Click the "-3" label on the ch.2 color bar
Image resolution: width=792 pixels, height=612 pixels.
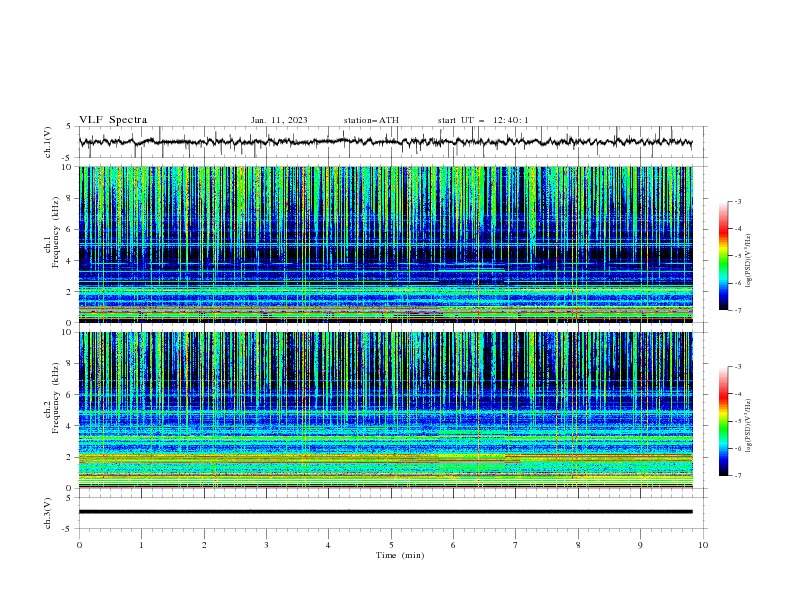pos(737,367)
